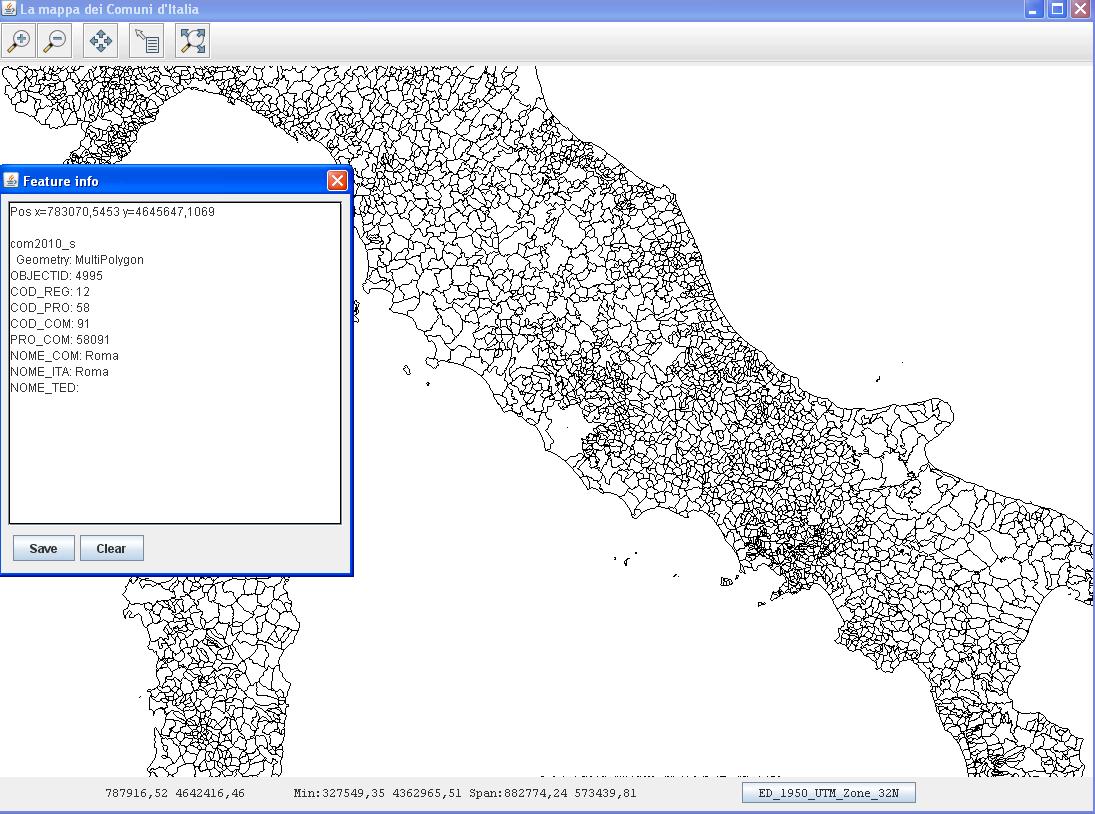
Task: Reset map to full extent
Action: pyautogui.click(x=193, y=41)
